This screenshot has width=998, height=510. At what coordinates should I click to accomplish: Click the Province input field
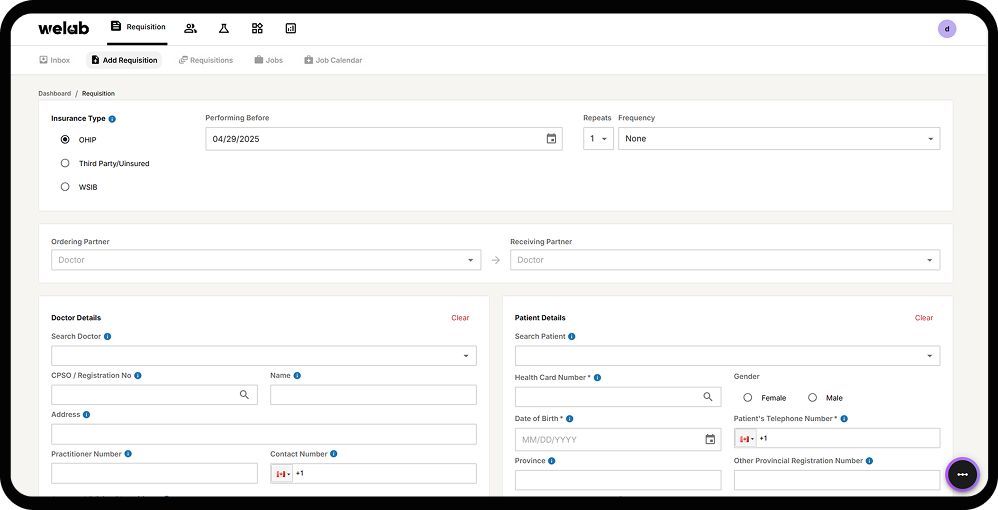pos(617,480)
